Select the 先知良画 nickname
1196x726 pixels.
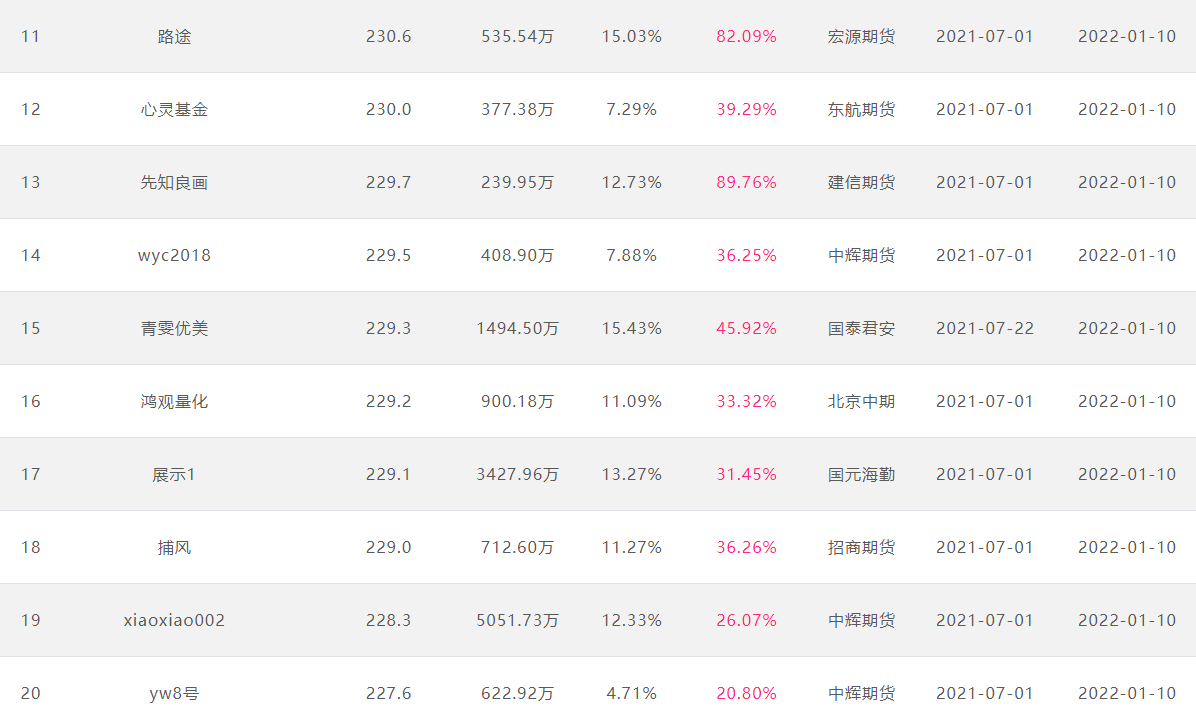[174, 183]
